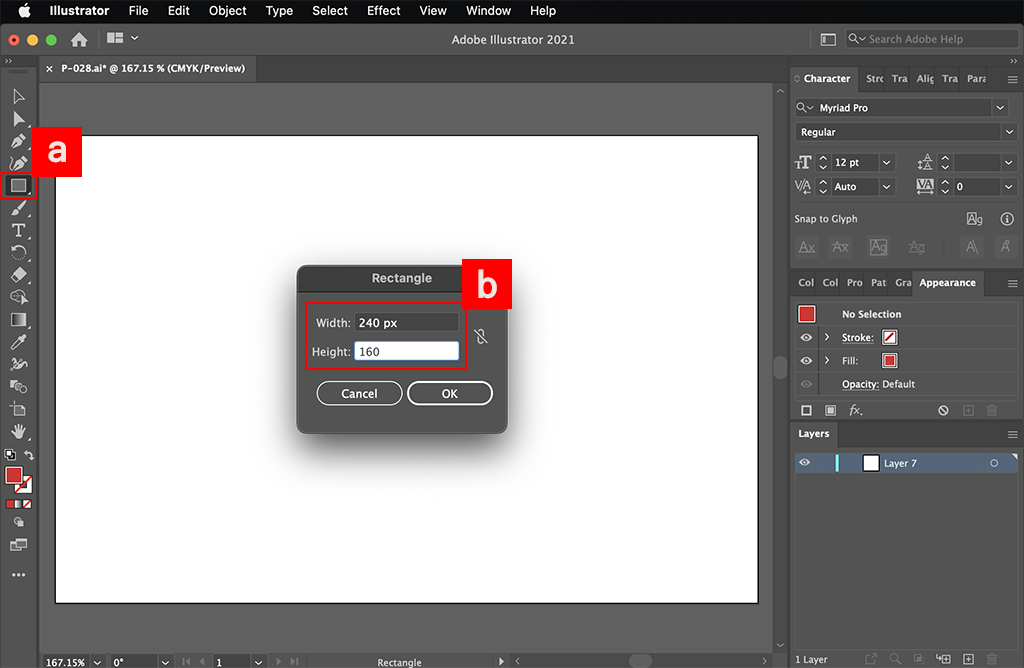
Task: Expand the Fill row in Appearance
Action: point(827,360)
